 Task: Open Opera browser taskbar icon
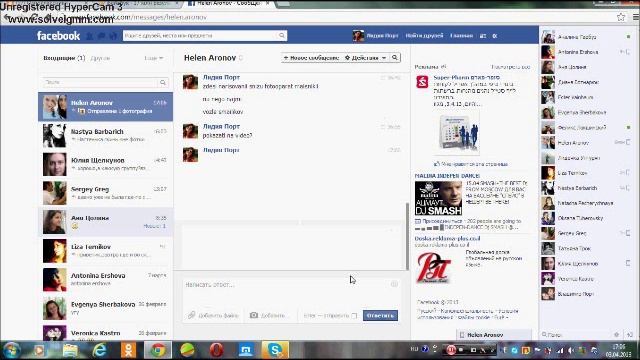[x=216, y=350]
